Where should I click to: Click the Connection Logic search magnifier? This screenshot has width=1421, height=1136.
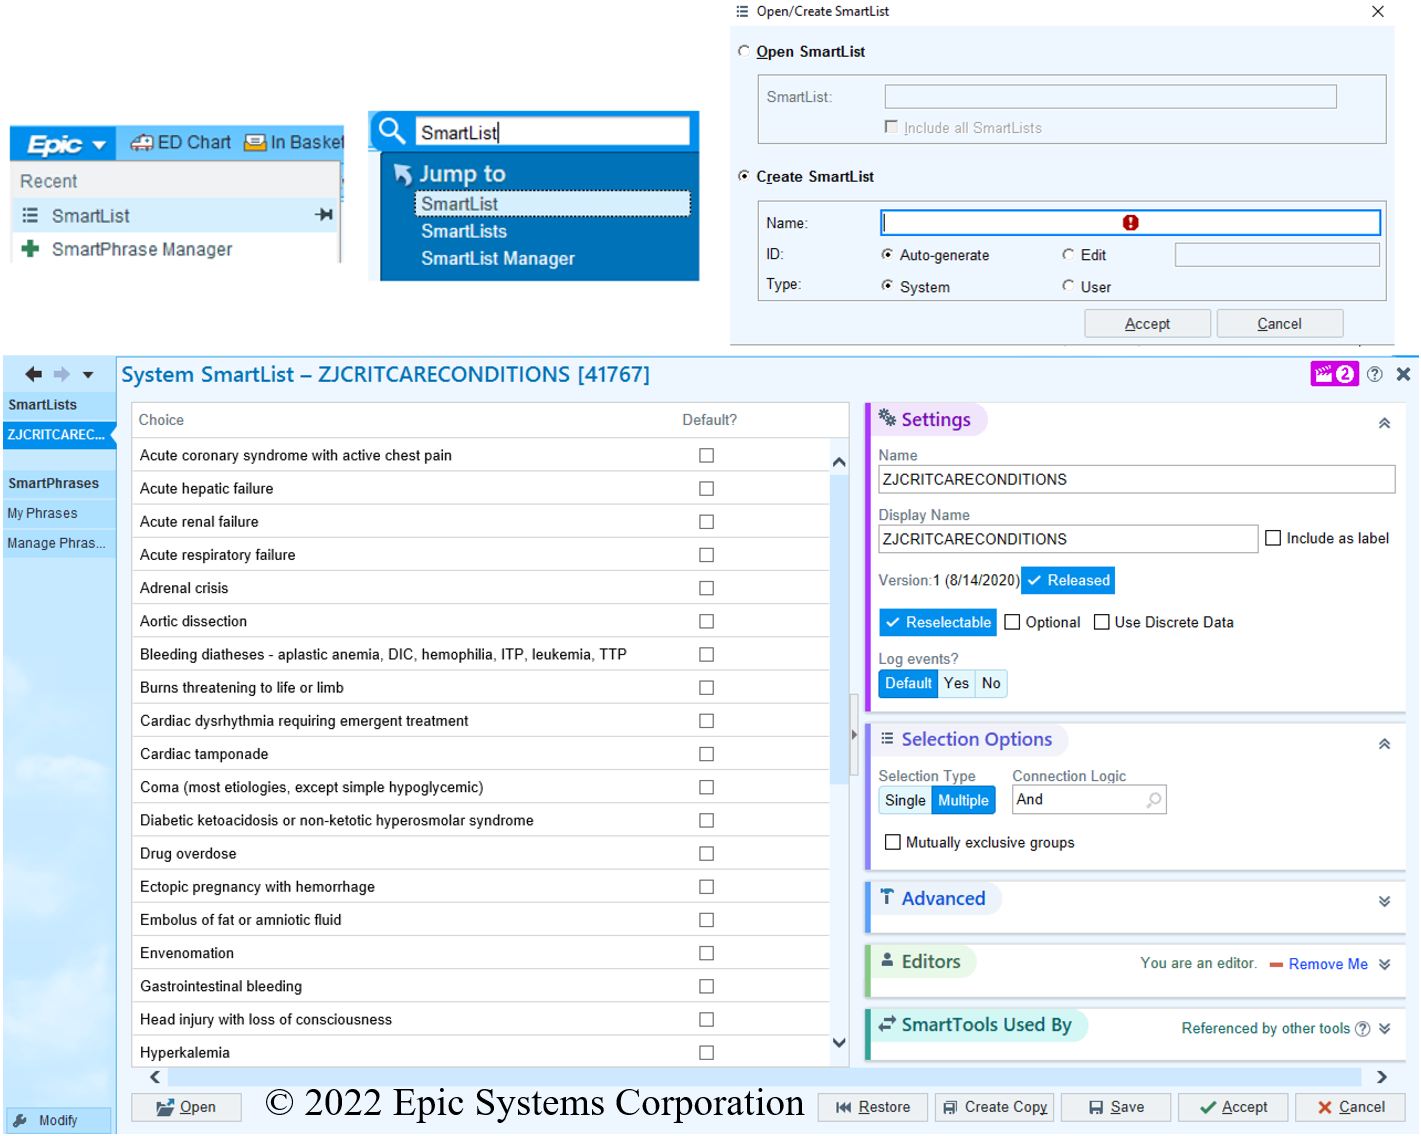(1154, 800)
